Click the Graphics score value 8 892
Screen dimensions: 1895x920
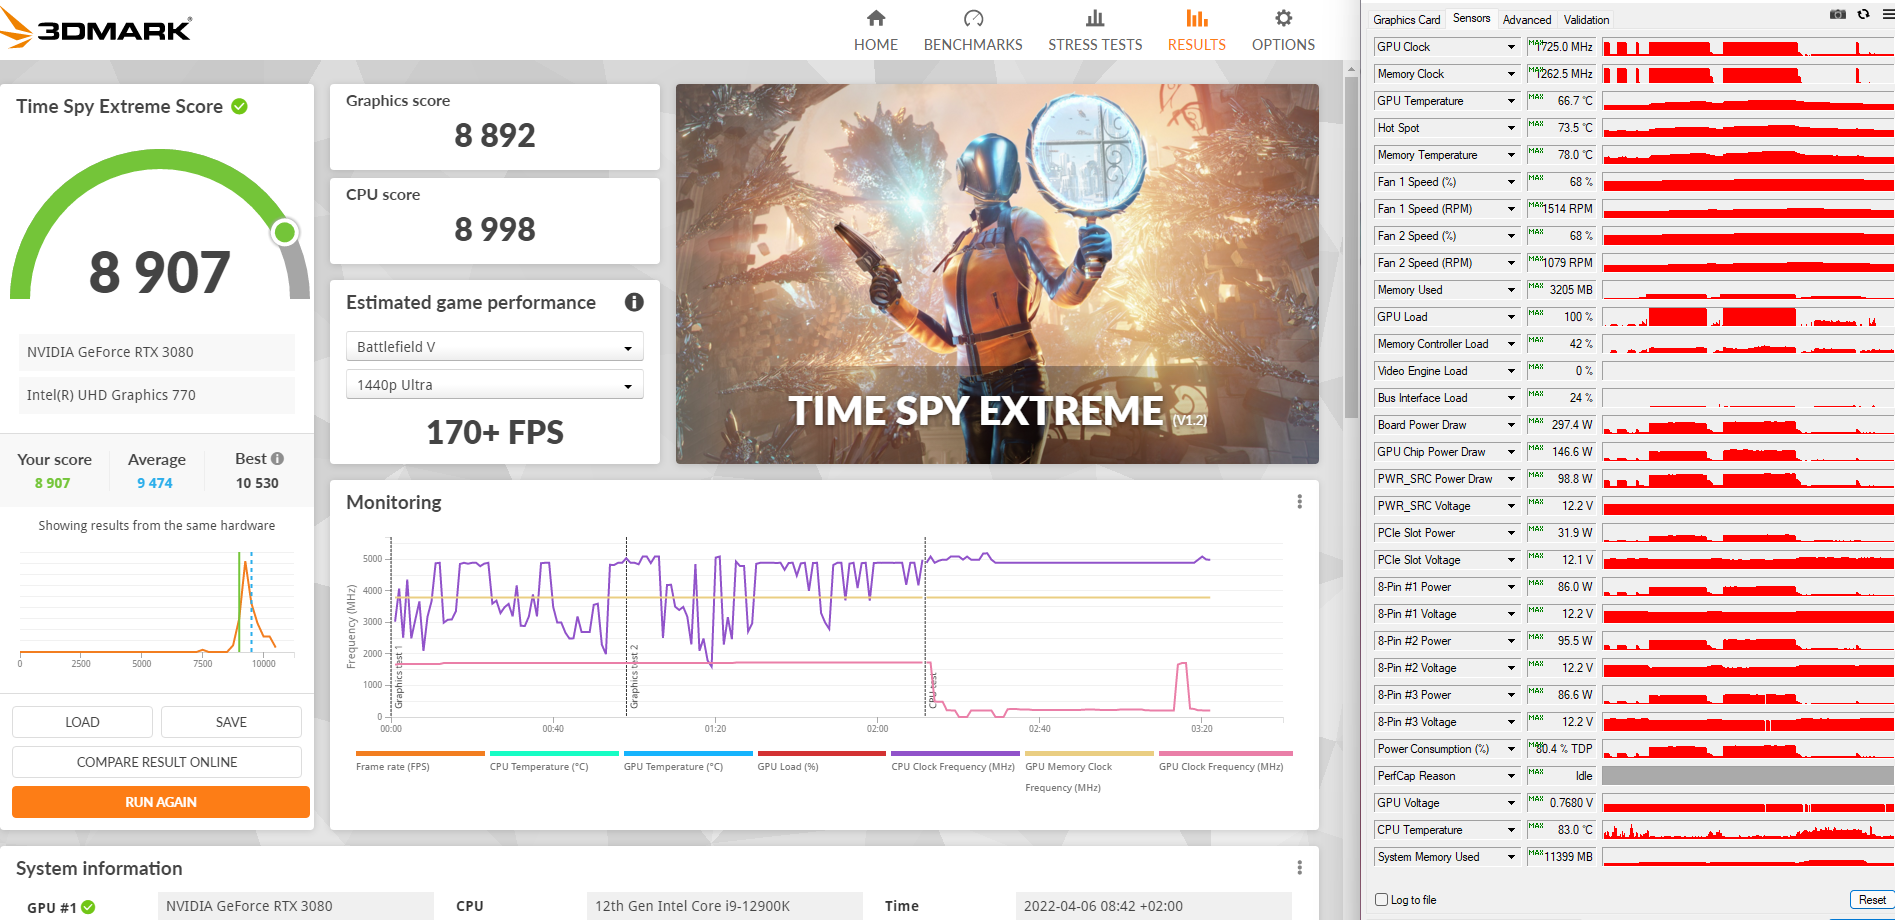click(495, 135)
